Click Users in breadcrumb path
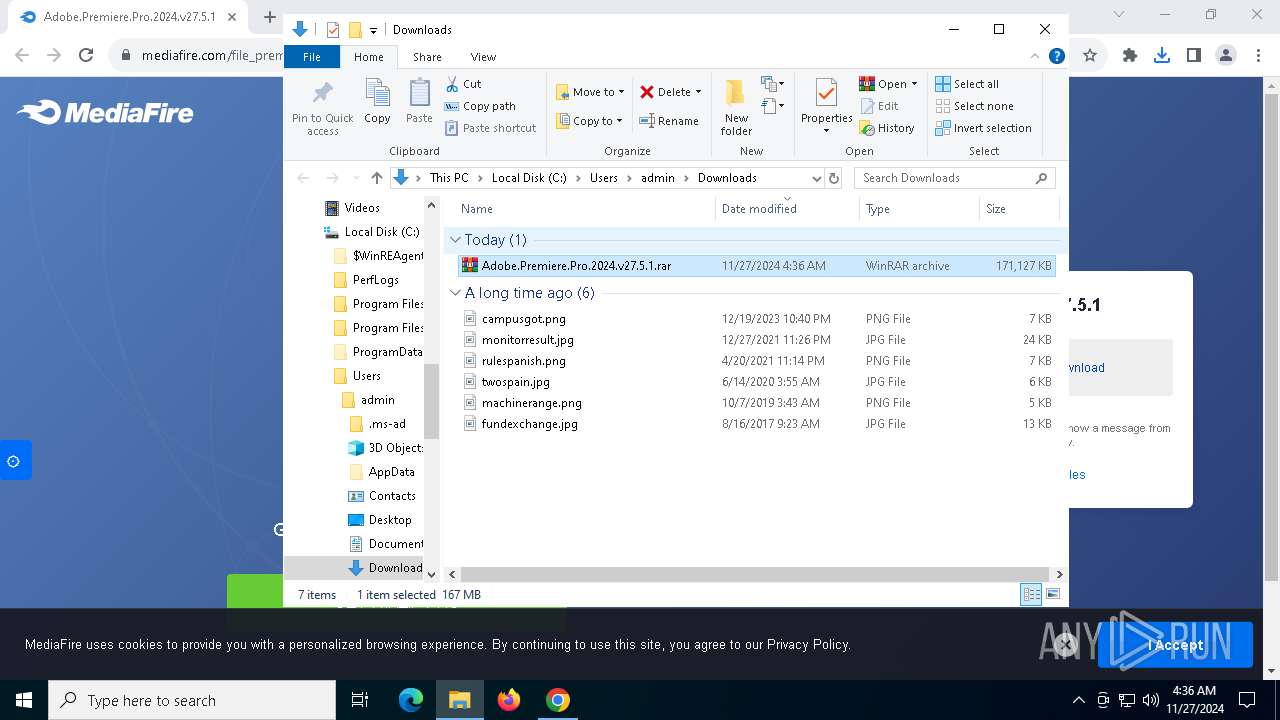1280x720 pixels. [603, 178]
